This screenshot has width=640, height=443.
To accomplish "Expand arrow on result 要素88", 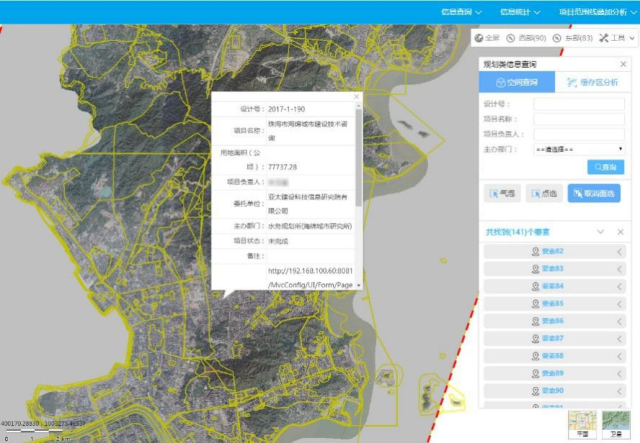I will (x=620, y=355).
